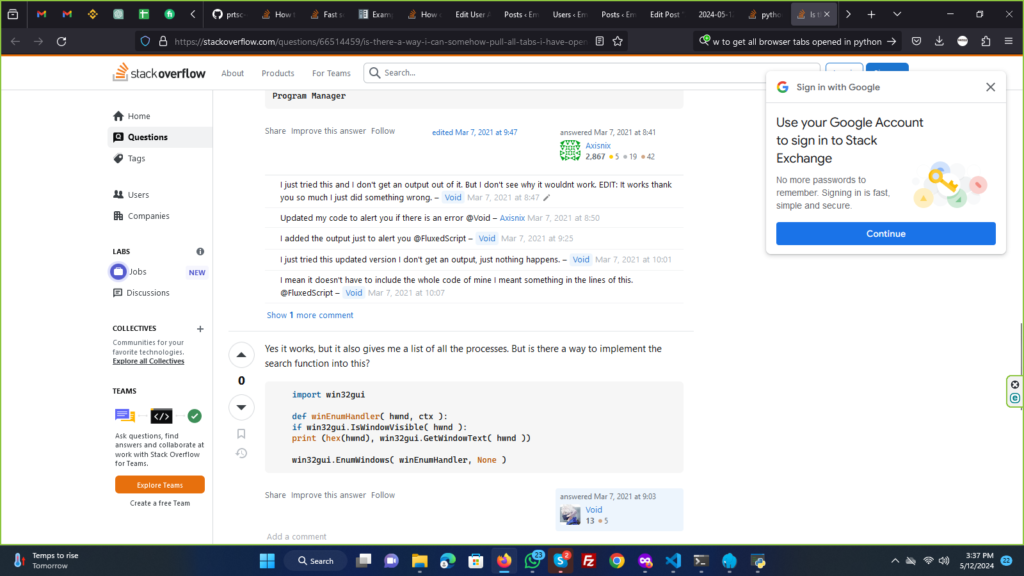
Task: Upvote the win32gui answer
Action: [241, 355]
